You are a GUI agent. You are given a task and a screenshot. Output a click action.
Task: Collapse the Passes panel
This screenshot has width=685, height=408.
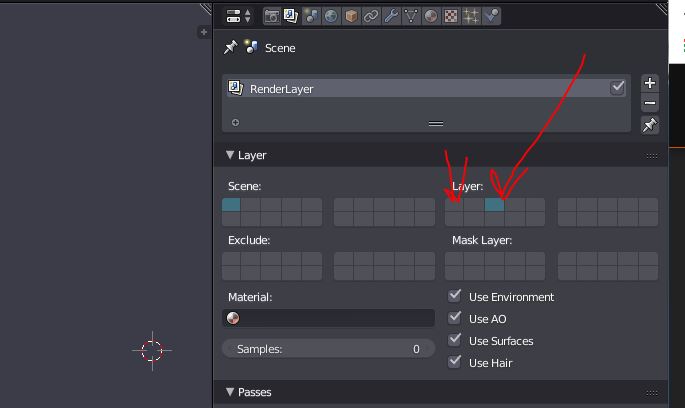click(x=230, y=392)
